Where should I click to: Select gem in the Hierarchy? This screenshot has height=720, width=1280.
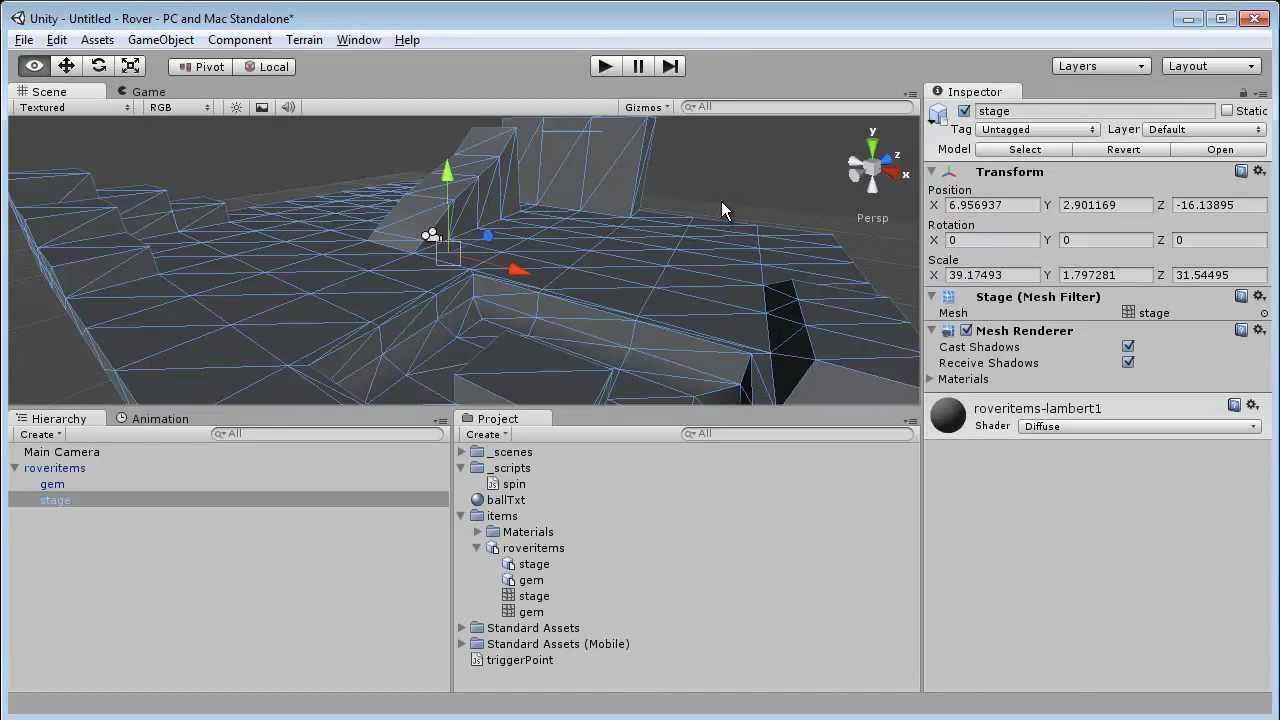(x=52, y=484)
